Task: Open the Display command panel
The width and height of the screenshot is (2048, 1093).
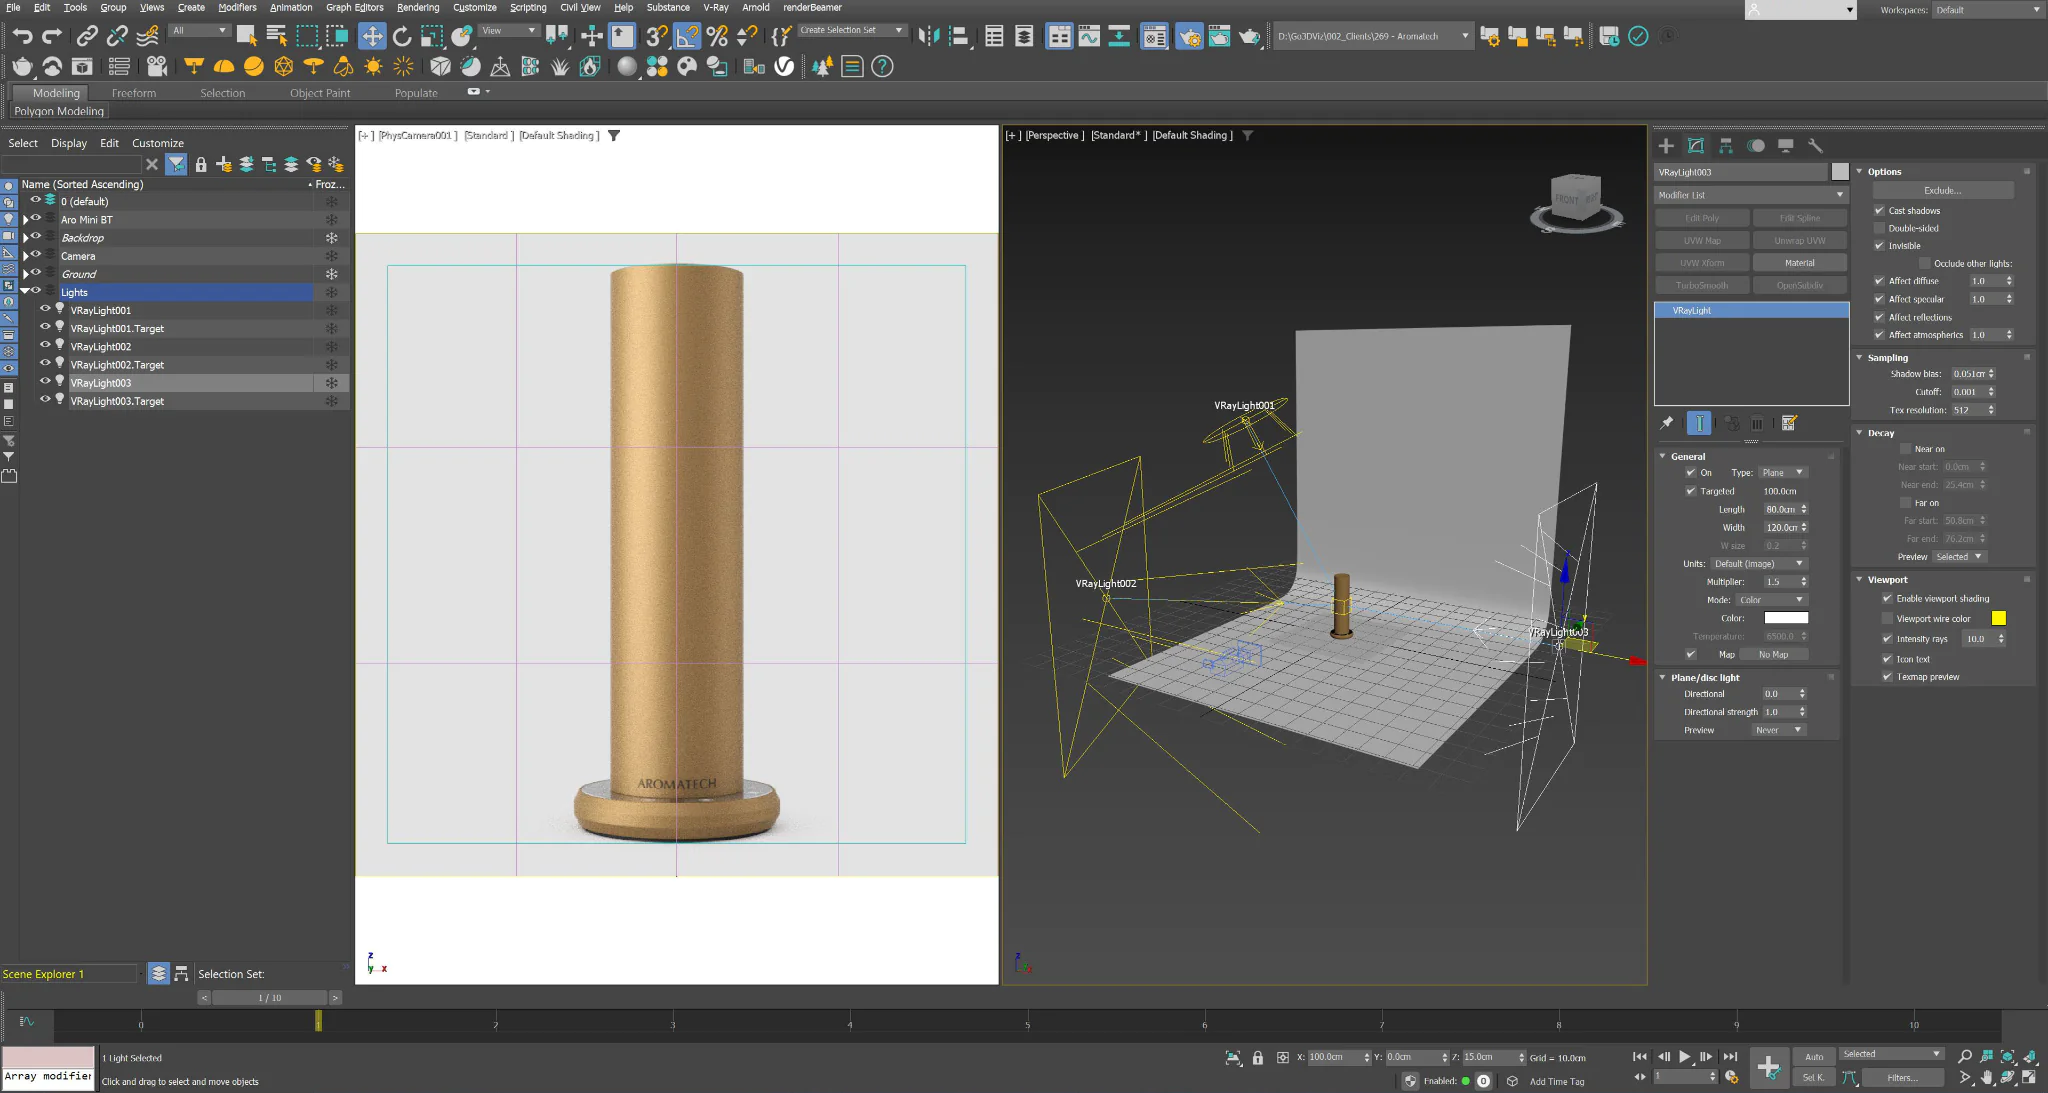Action: tap(1786, 146)
